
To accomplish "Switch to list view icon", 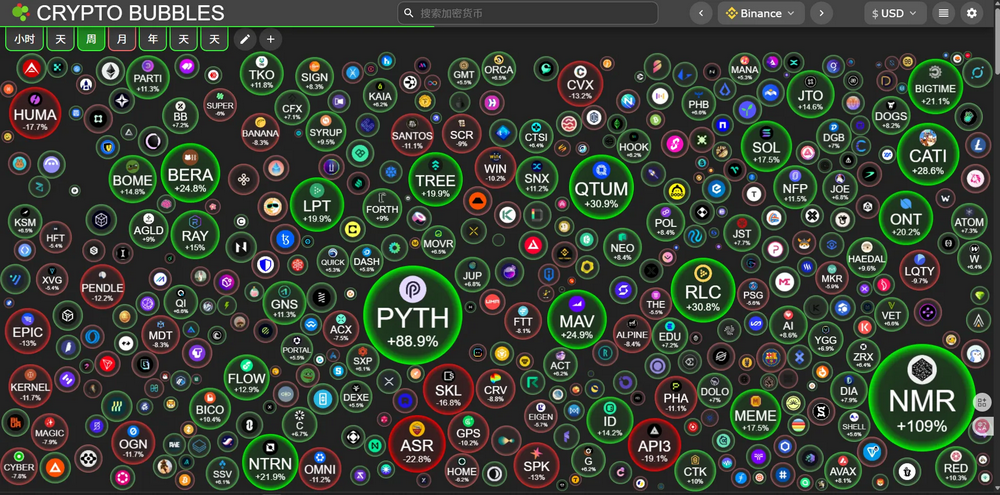I will coord(943,13).
